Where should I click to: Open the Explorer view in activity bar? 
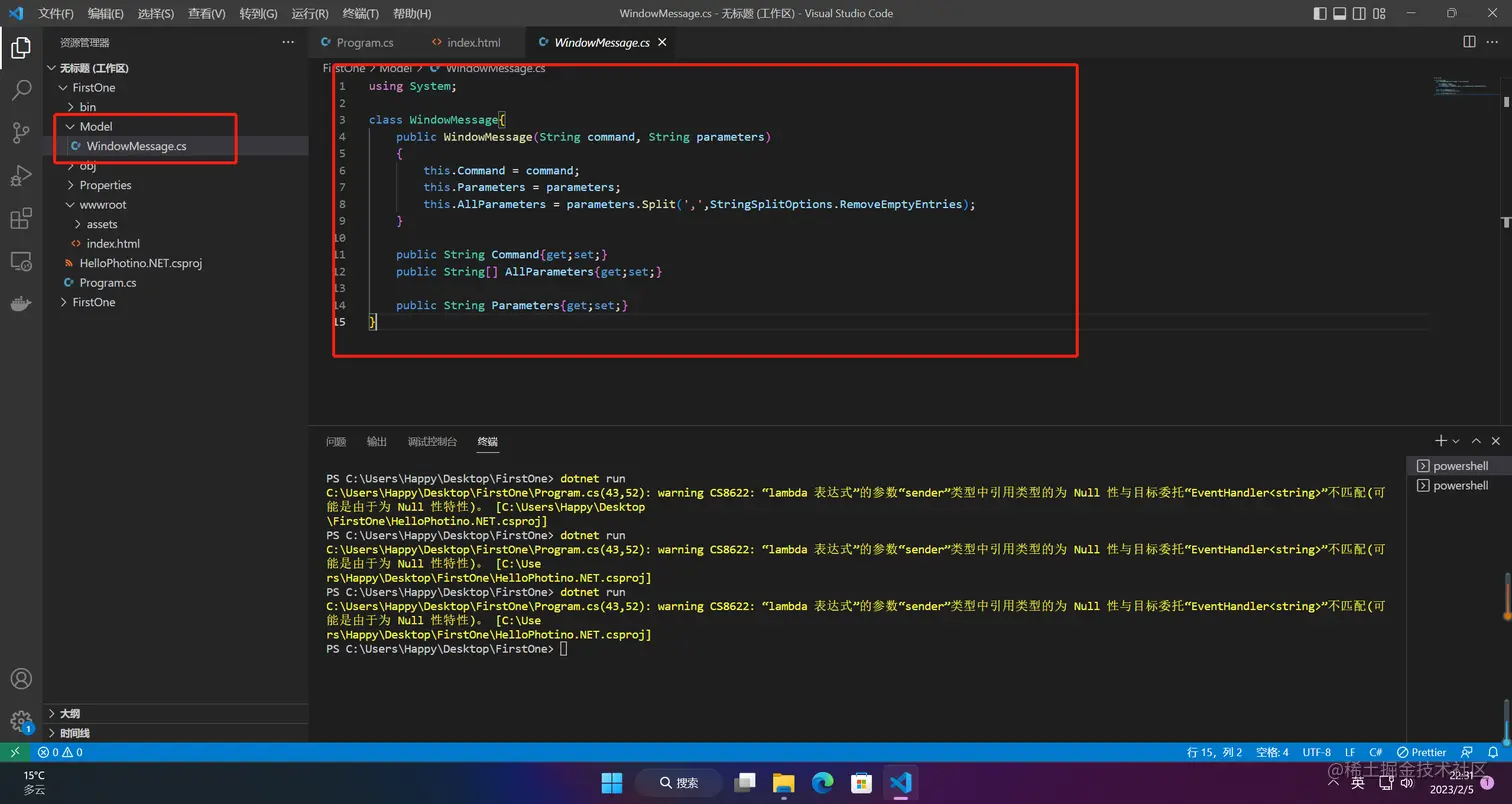pyautogui.click(x=21, y=47)
